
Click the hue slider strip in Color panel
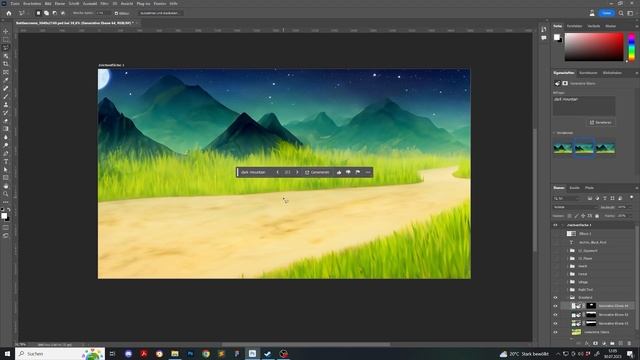click(631, 47)
